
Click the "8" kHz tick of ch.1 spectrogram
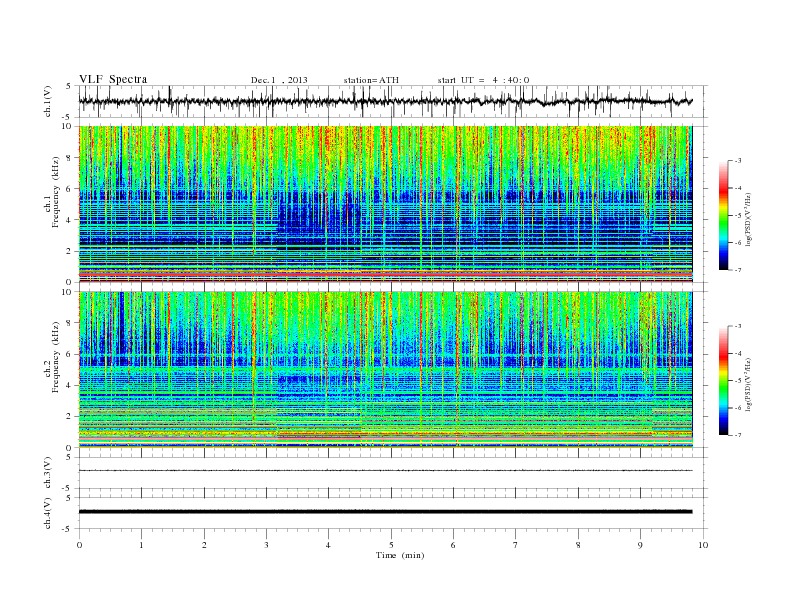point(70,158)
